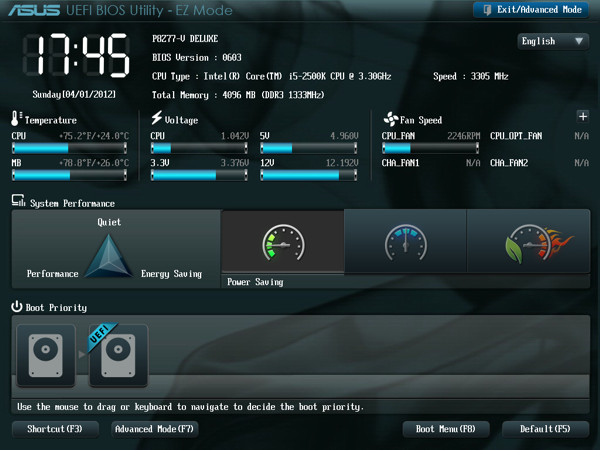
Task: Click the Performance triangle label
Action: [x=52, y=274]
